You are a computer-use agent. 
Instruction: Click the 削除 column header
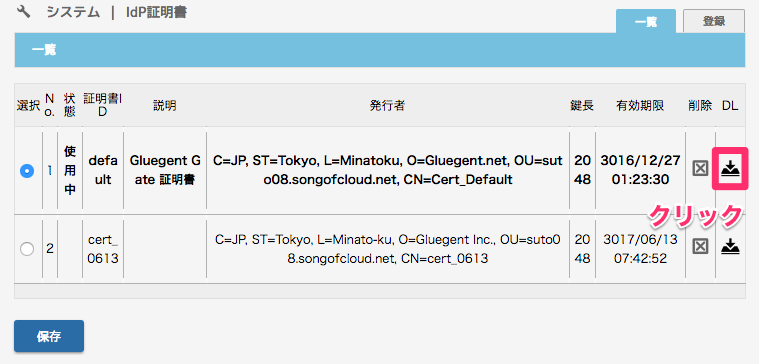click(x=700, y=106)
